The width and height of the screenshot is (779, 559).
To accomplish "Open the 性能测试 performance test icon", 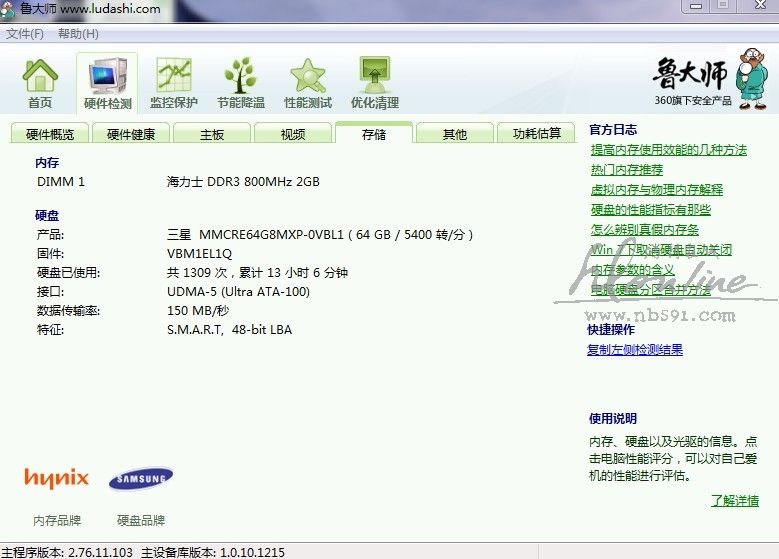I will 308,82.
